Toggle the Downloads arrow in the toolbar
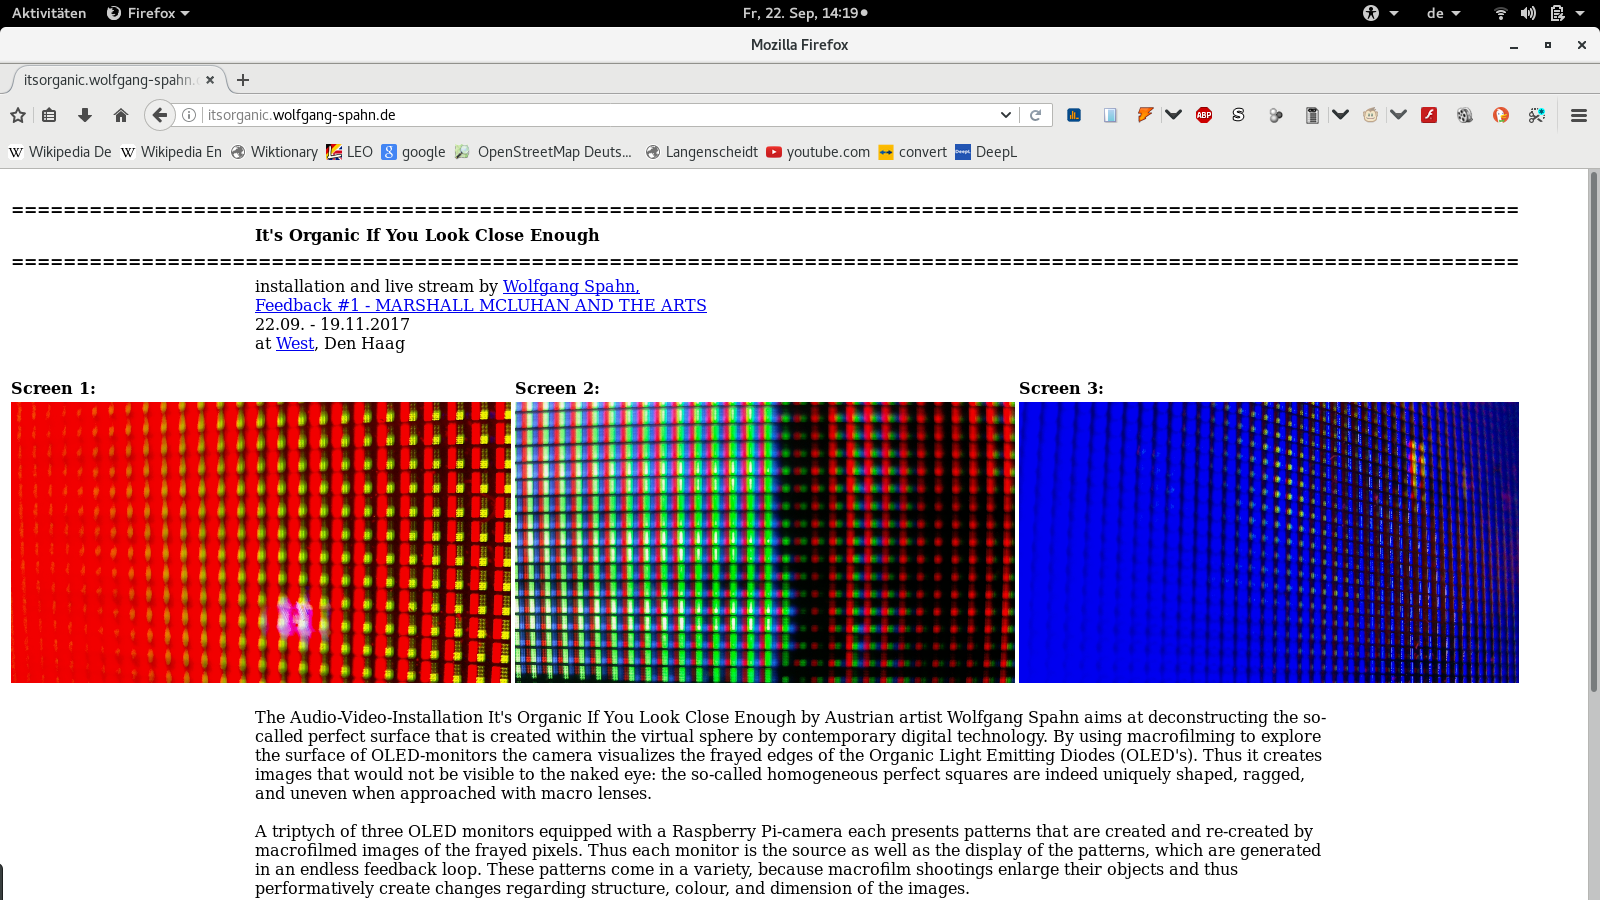Image resolution: width=1600 pixels, height=900 pixels. 84,115
